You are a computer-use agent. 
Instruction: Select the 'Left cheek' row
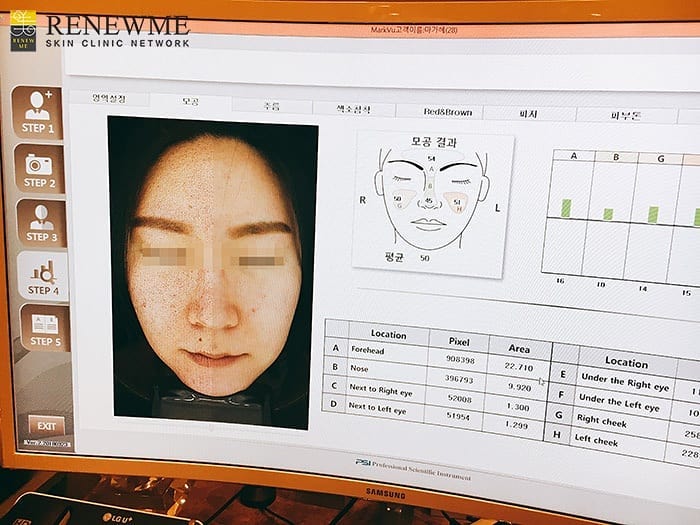coord(596,440)
